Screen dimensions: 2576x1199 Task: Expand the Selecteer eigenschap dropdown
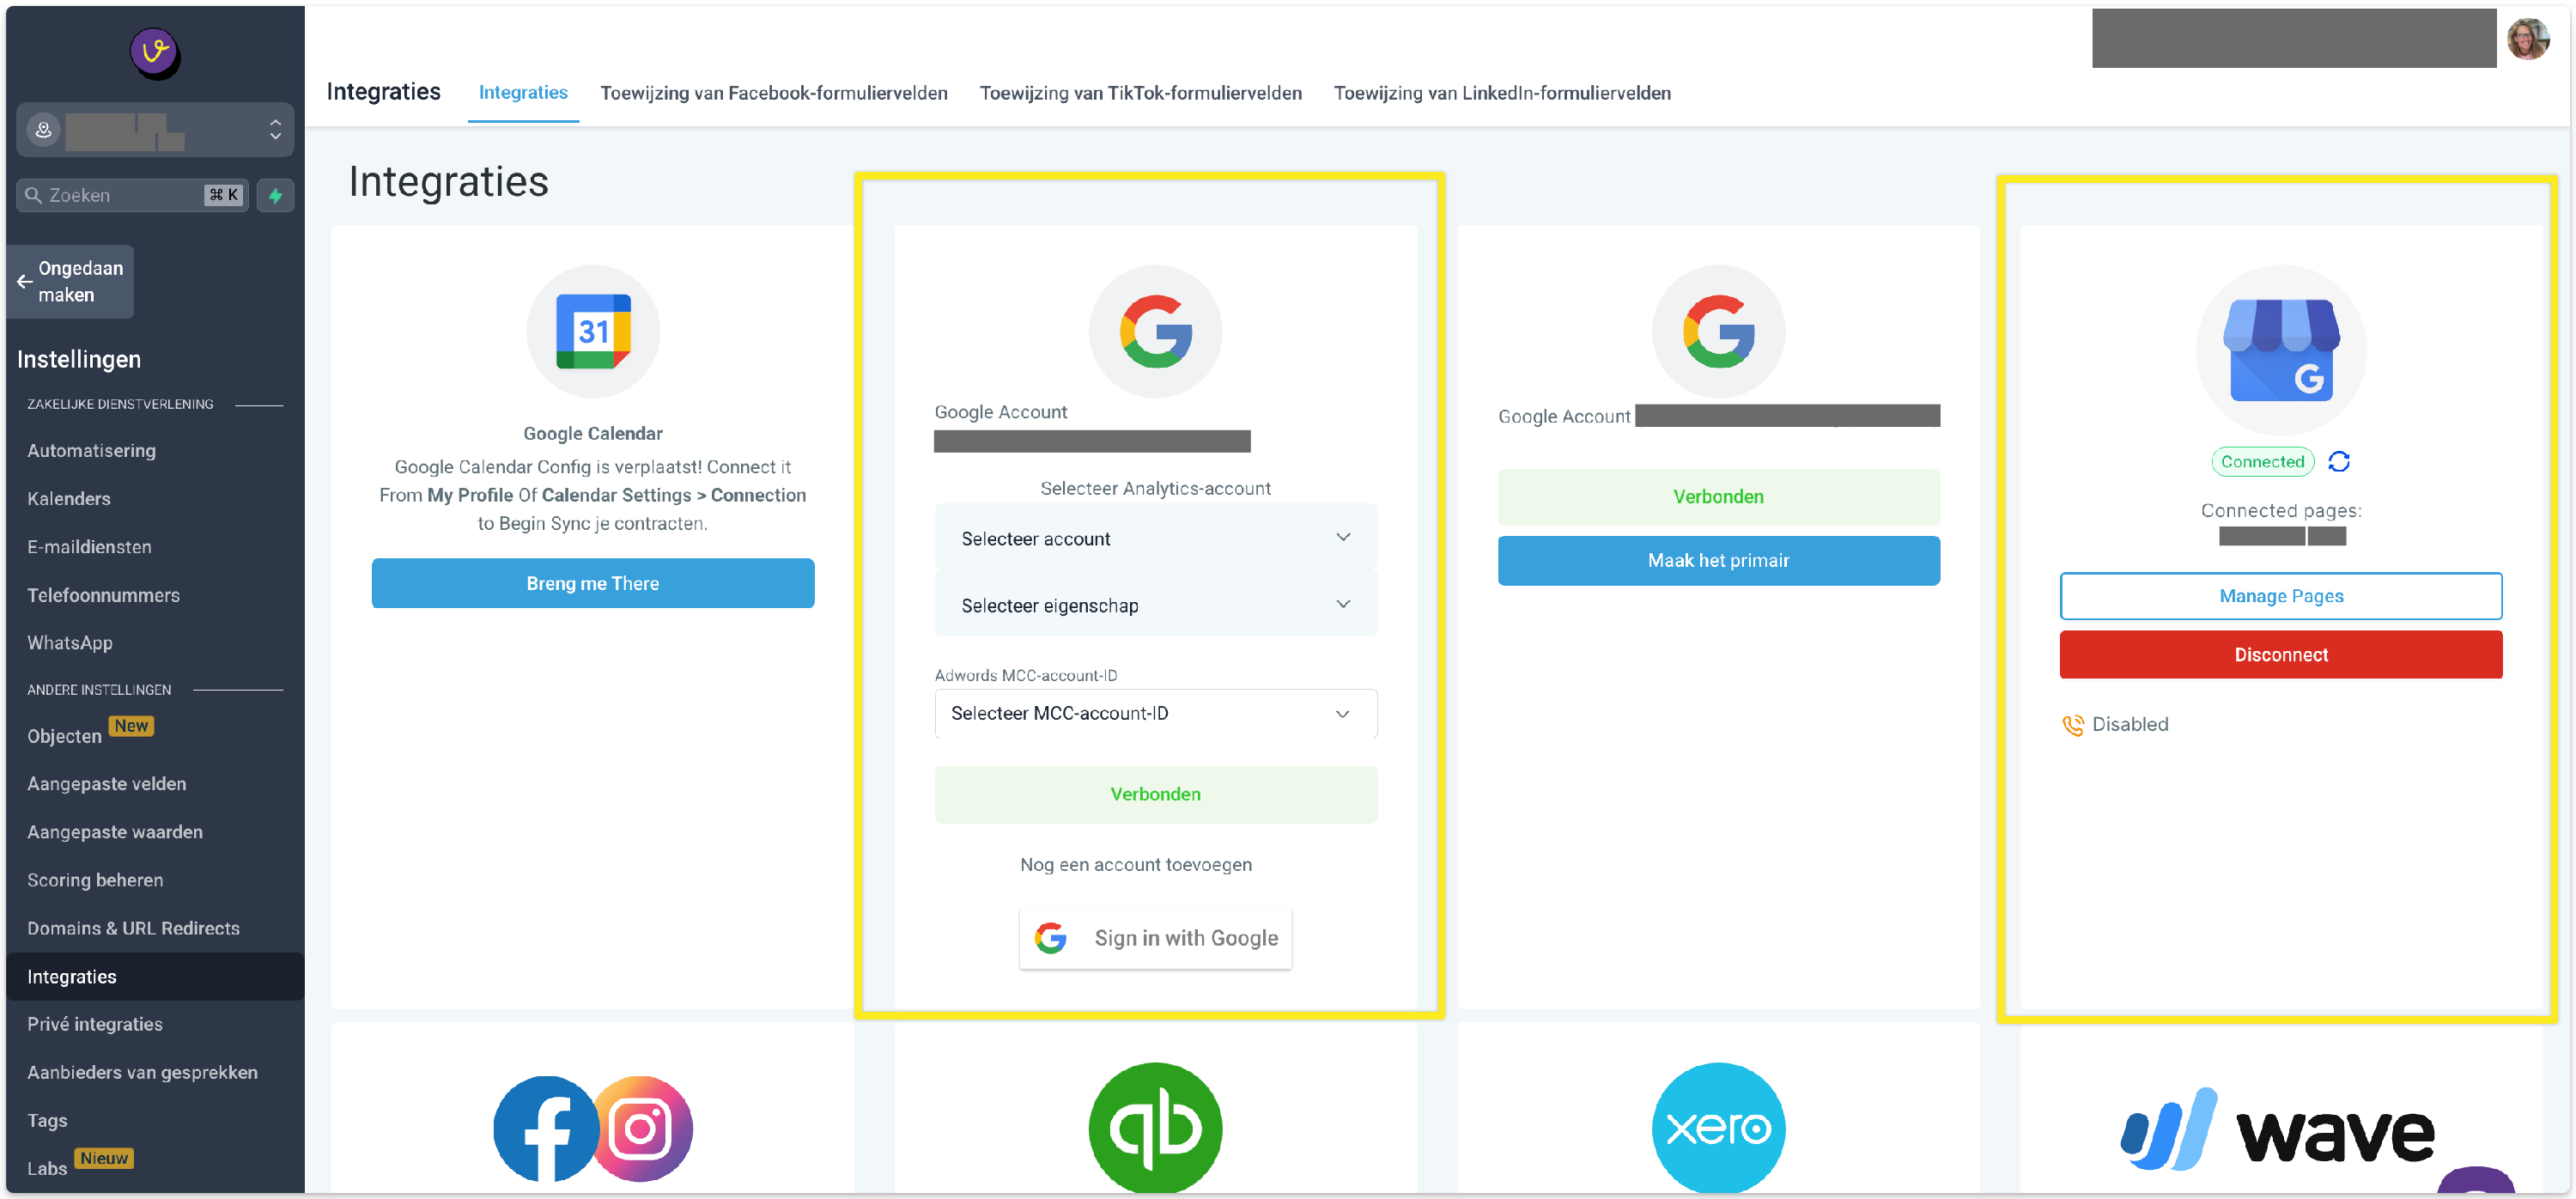tap(1155, 605)
